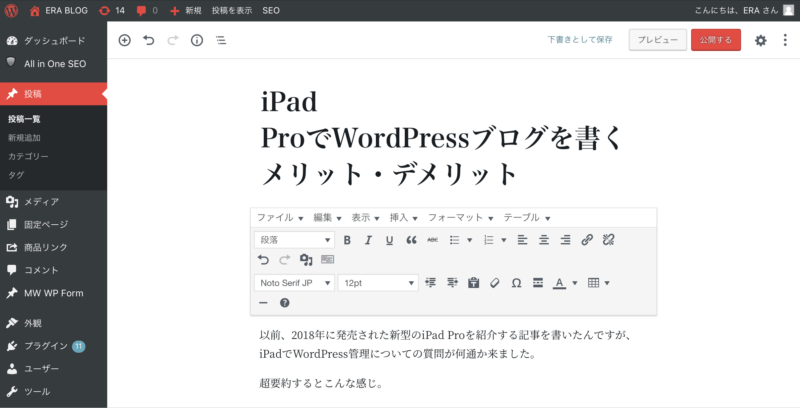Click カテゴリー in the sidebar submenu
The image size is (800, 408).
point(28,157)
